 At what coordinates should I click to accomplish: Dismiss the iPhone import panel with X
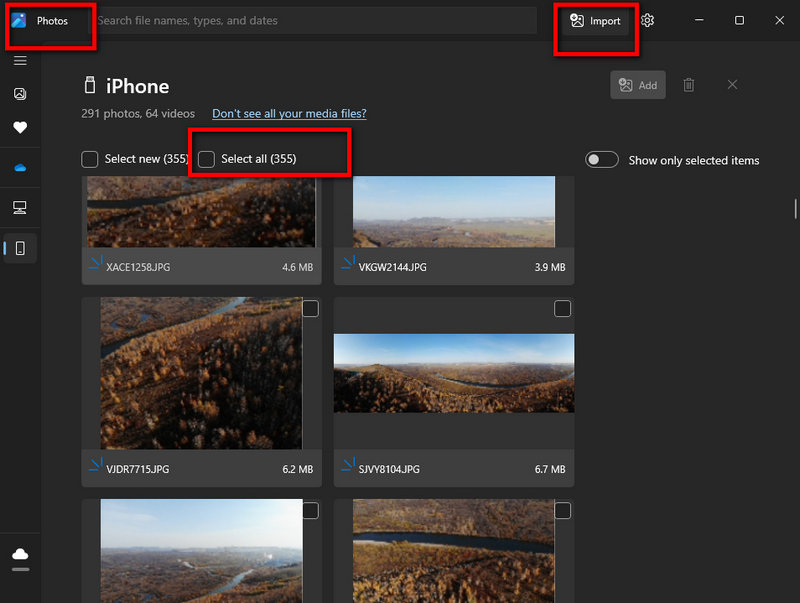tap(732, 85)
